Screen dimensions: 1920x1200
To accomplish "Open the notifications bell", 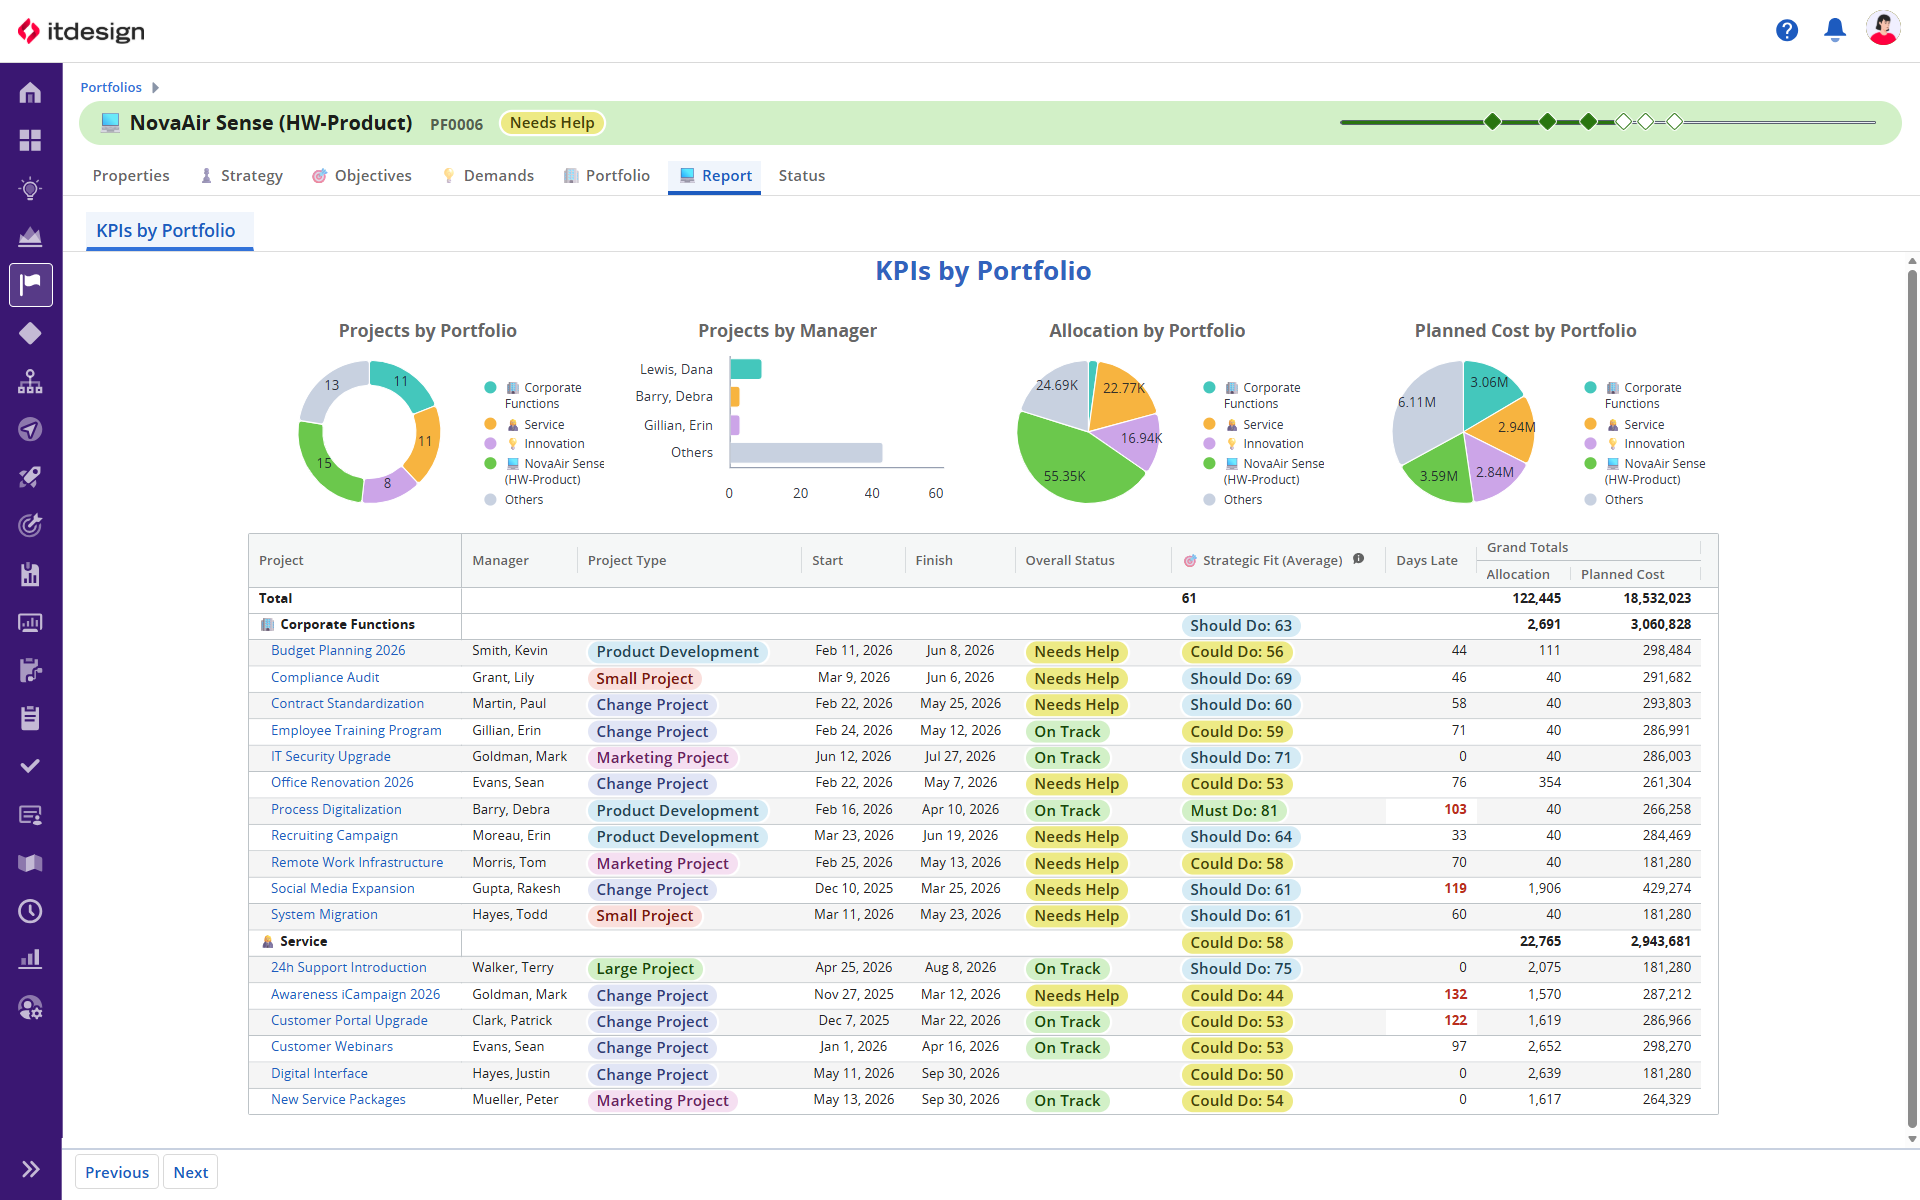I will [x=1835, y=30].
